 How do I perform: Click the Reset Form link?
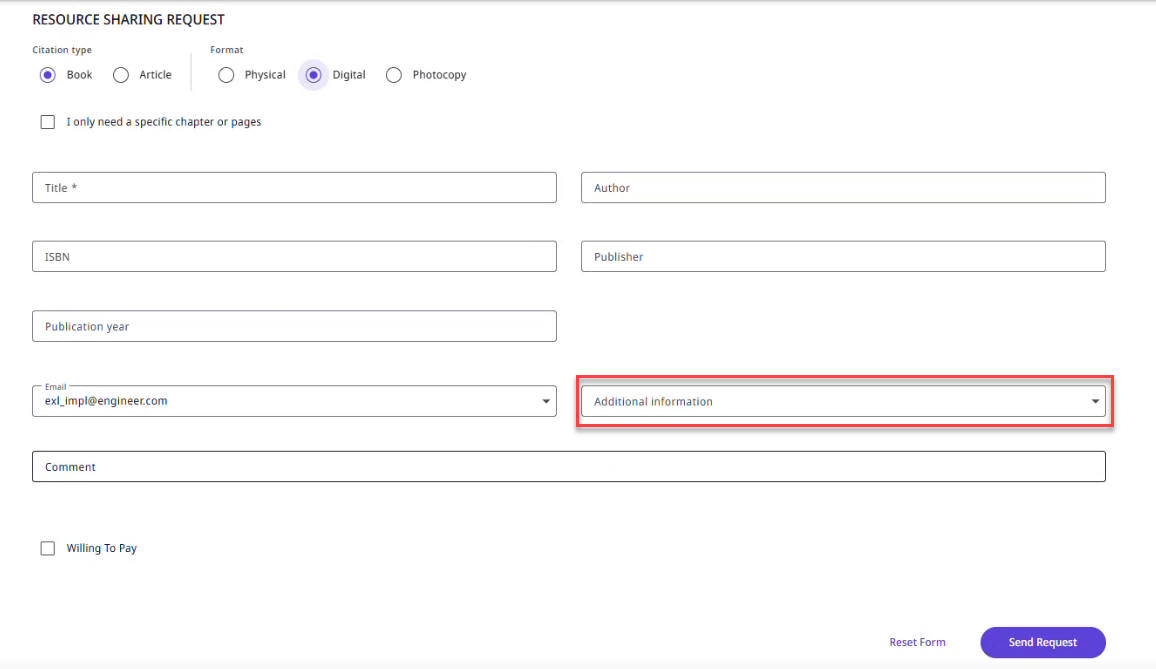[x=917, y=642]
